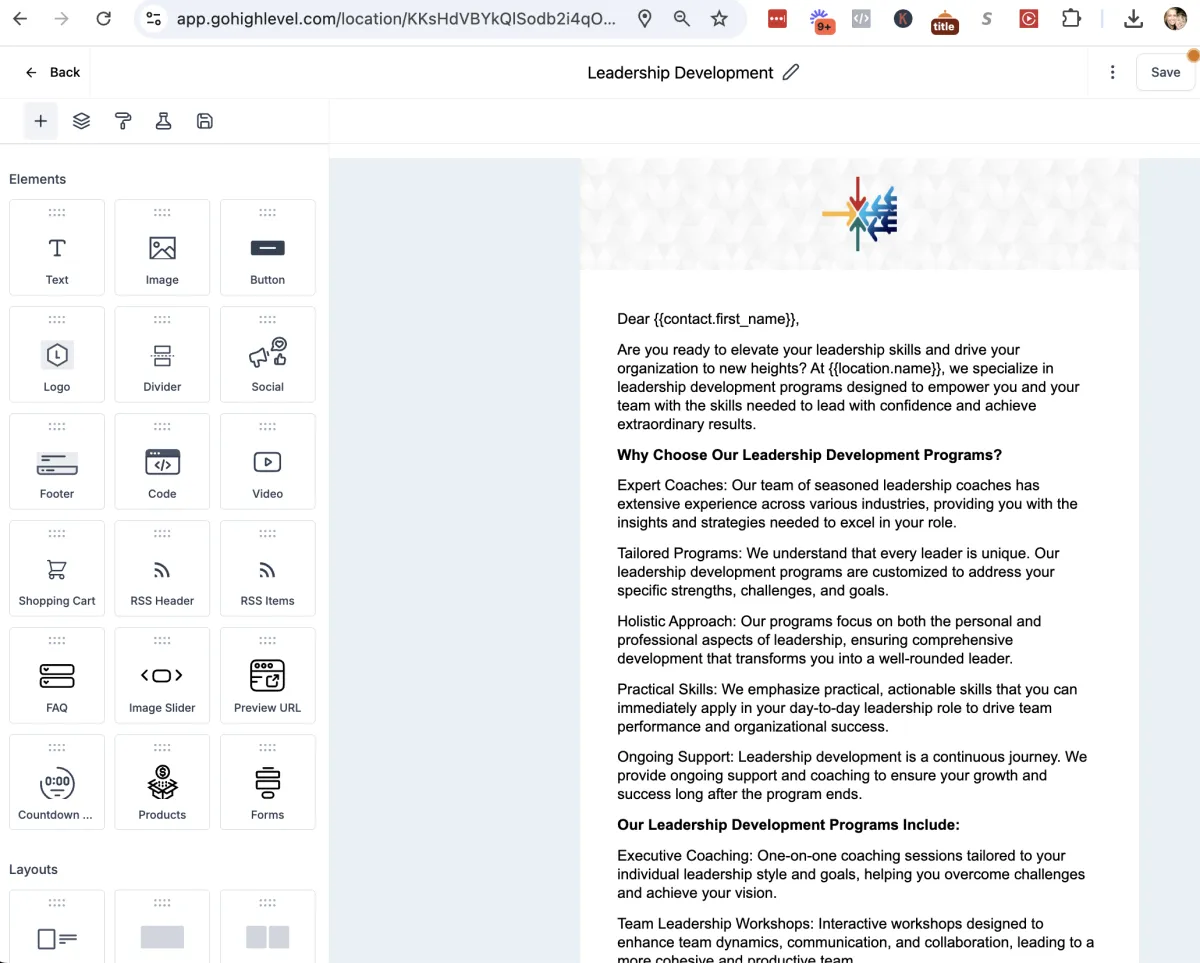Select the text-with-image layout

57,927
